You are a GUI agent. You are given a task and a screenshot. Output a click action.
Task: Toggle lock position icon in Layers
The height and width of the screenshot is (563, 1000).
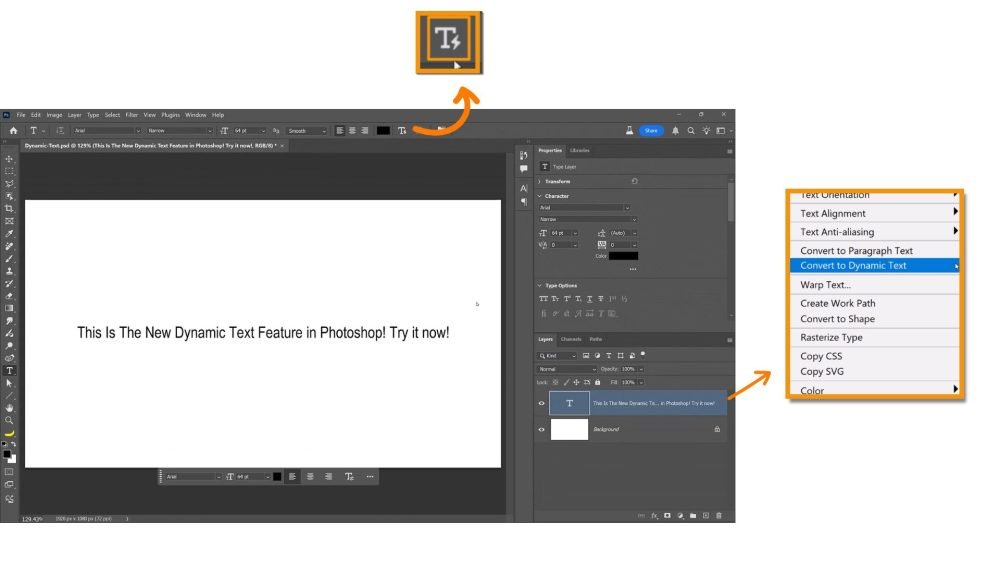click(576, 382)
